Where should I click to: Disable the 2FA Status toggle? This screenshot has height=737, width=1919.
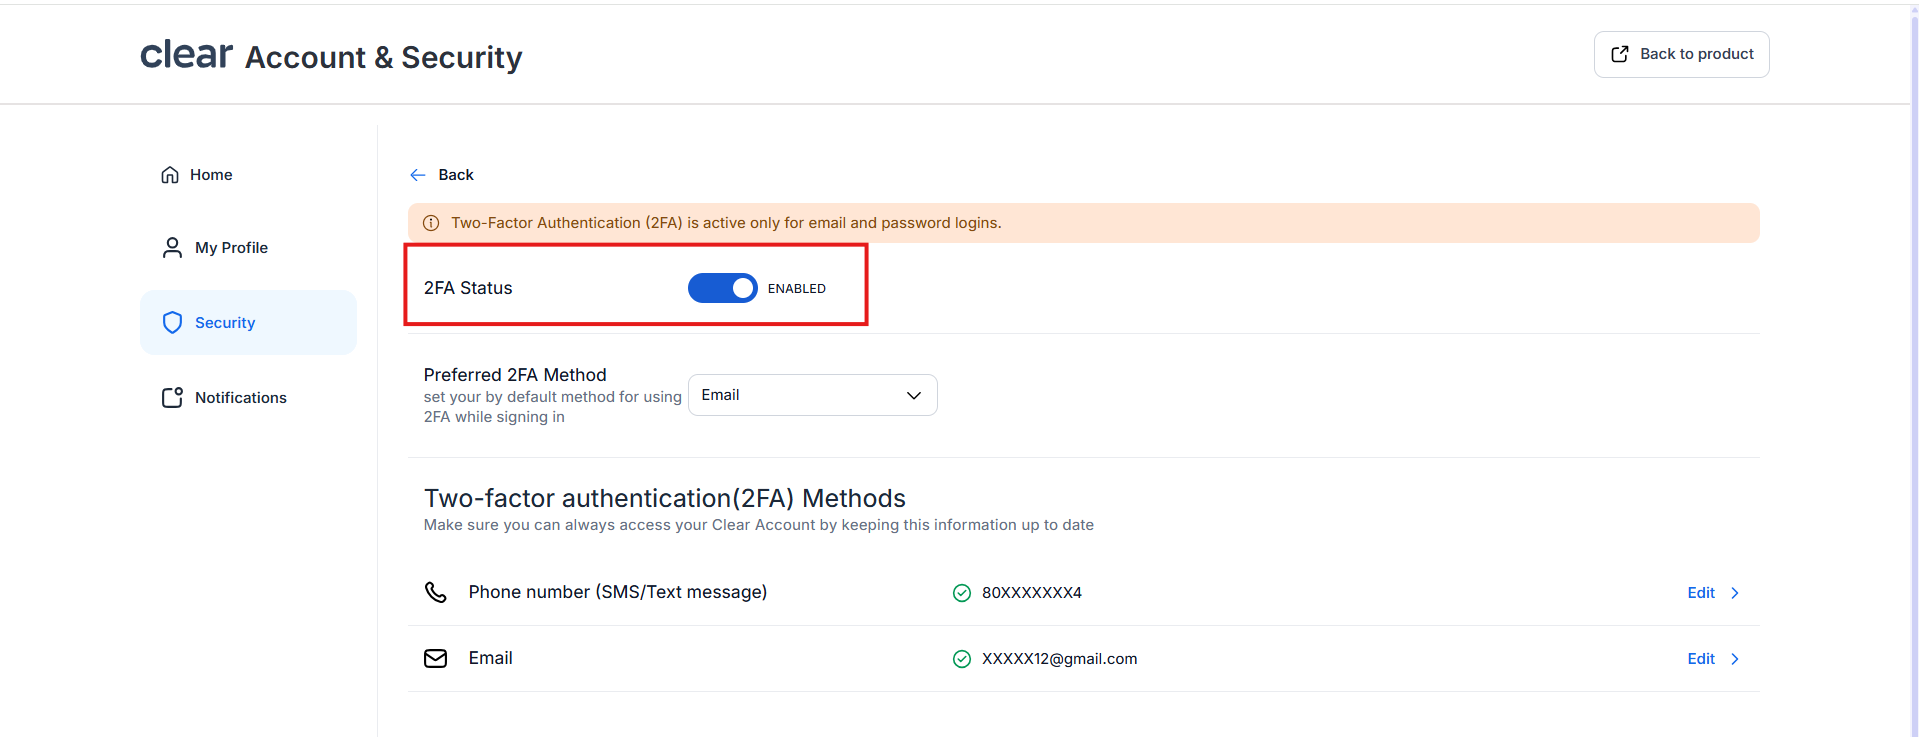[x=722, y=288]
